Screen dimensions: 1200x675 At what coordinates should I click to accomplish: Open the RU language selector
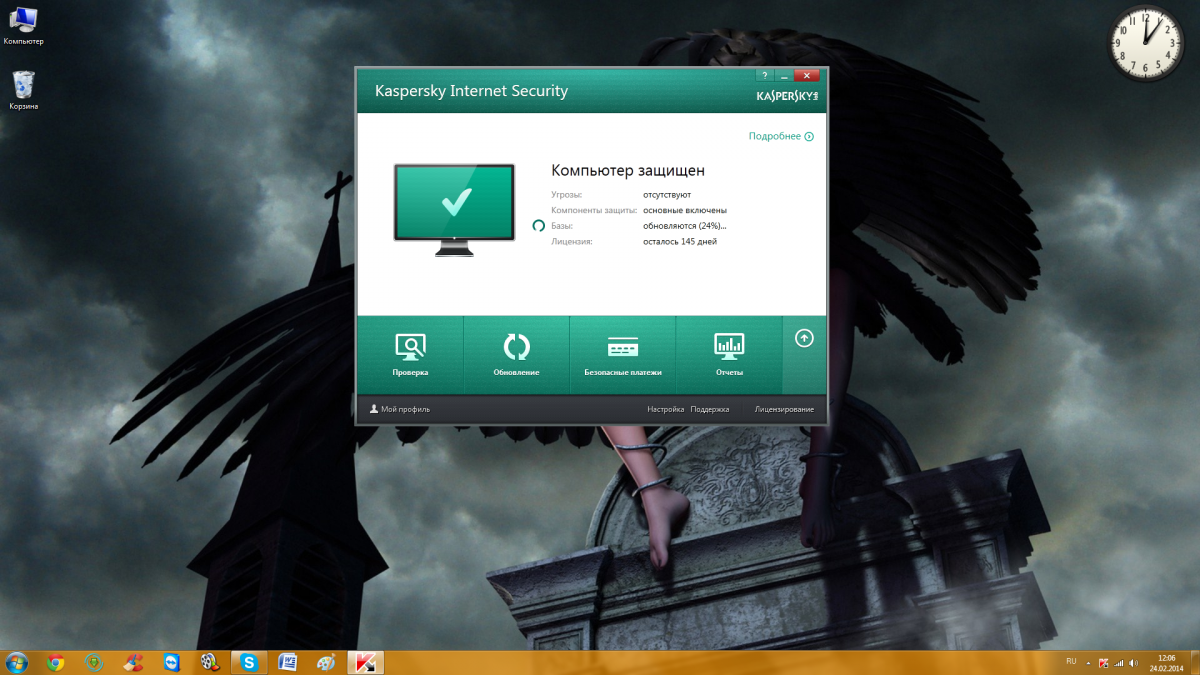tap(1071, 661)
